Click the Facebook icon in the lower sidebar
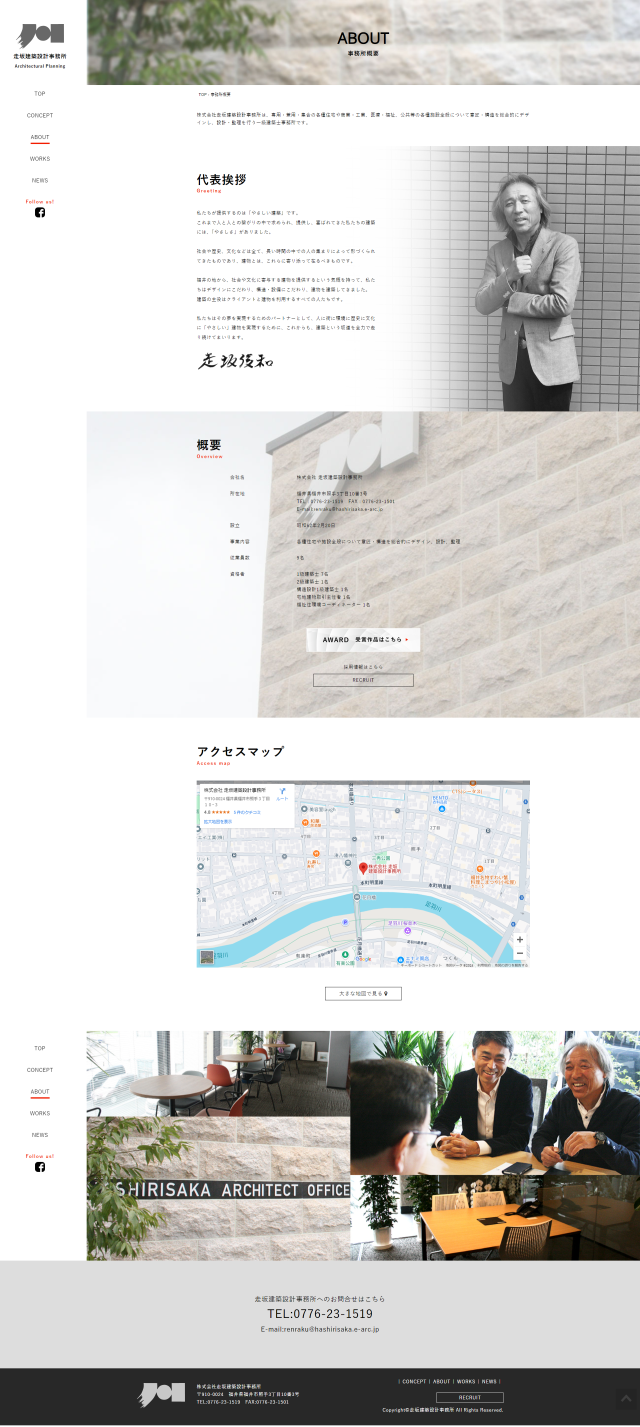640x1427 pixels. click(x=40, y=1166)
